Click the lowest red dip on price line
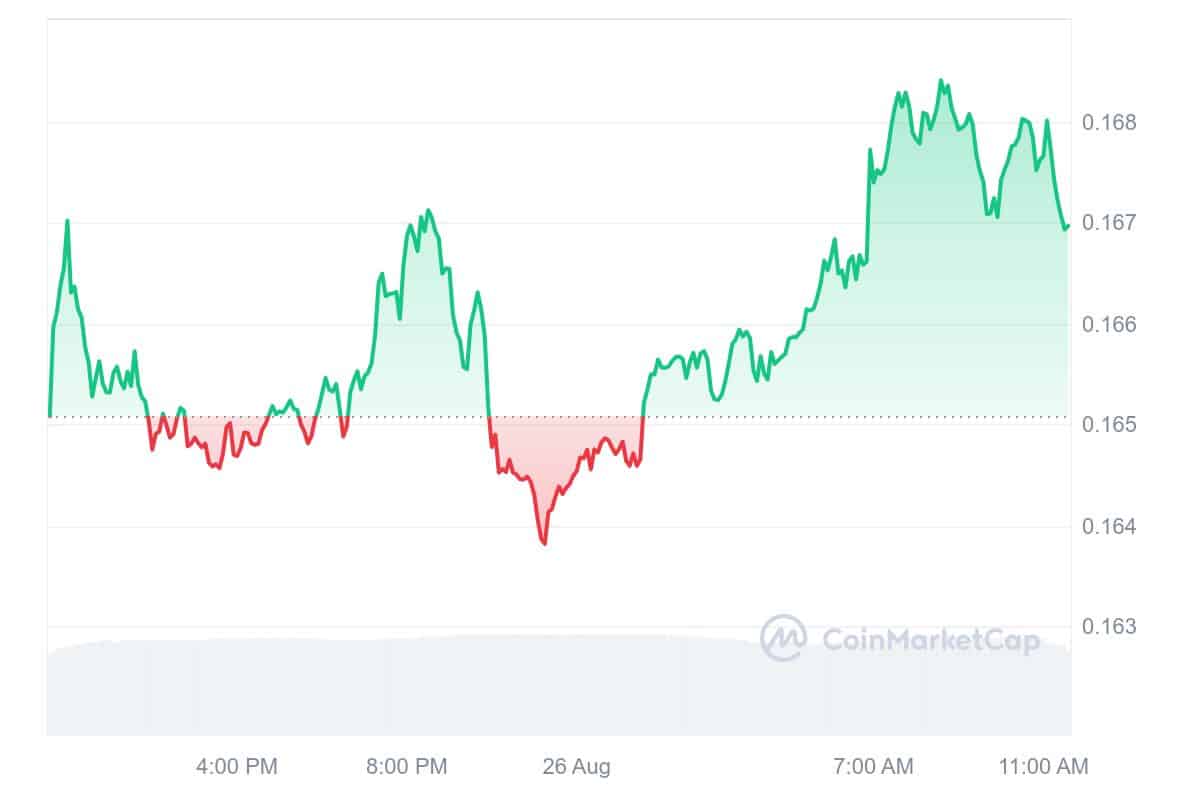The height and width of the screenshot is (800, 1200). 543,543
